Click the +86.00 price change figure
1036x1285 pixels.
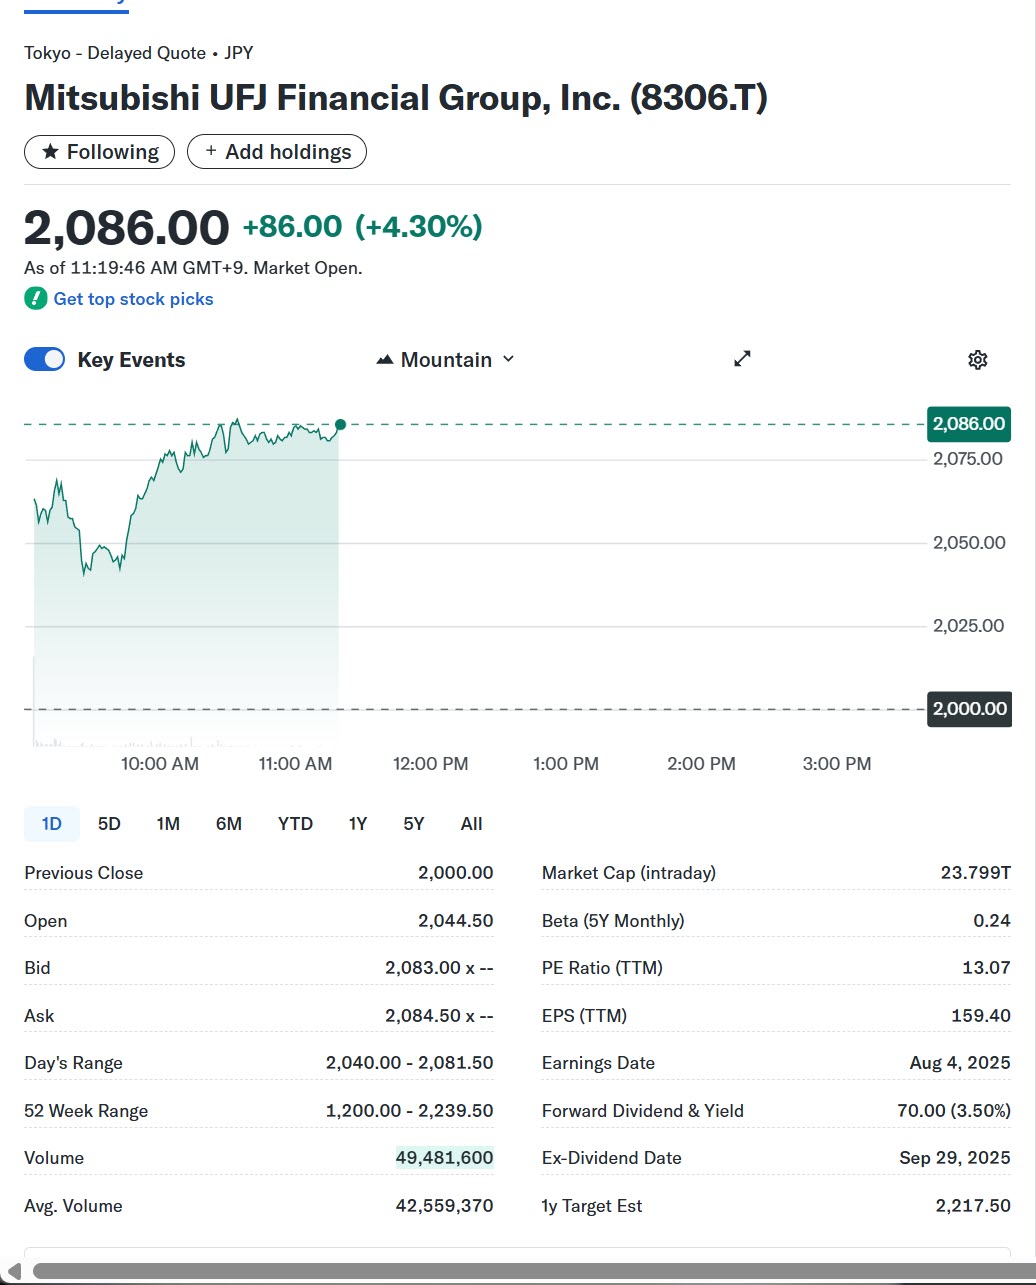pos(292,227)
